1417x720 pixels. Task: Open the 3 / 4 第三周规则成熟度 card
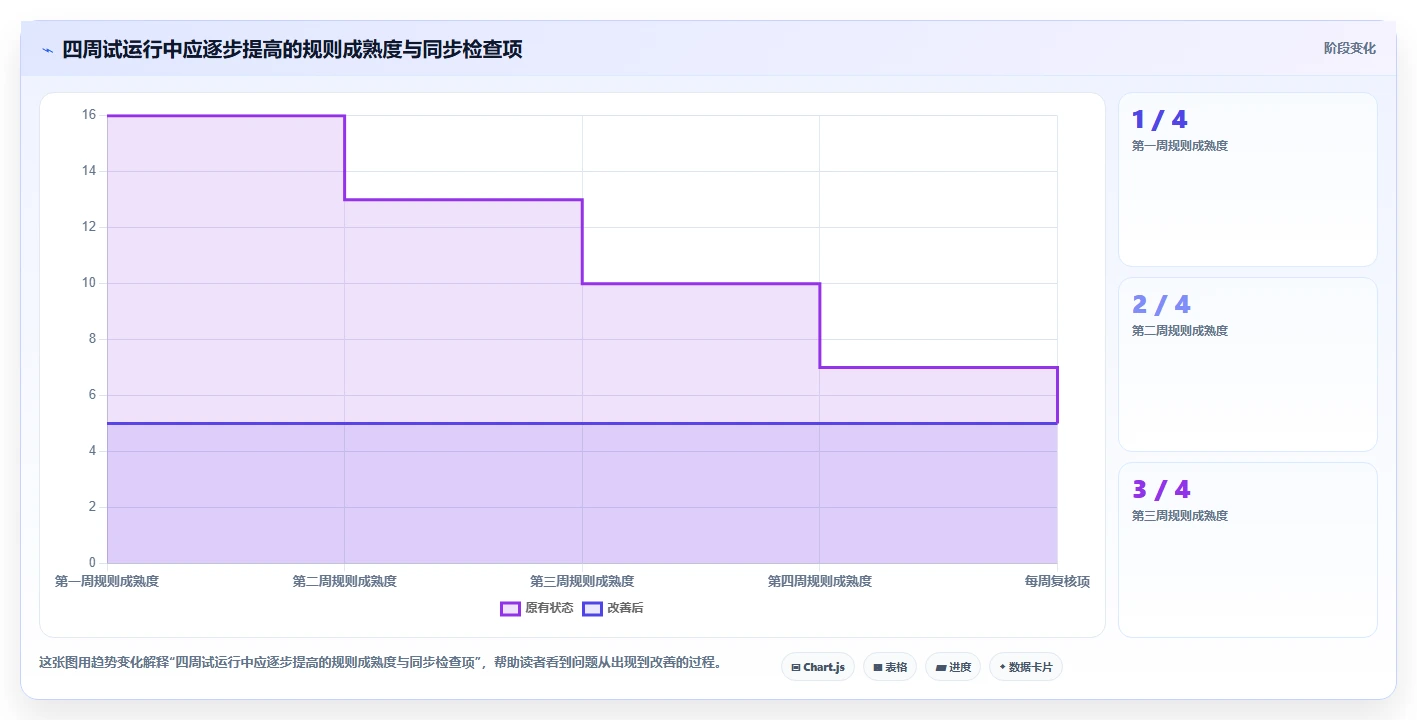click(1247, 550)
